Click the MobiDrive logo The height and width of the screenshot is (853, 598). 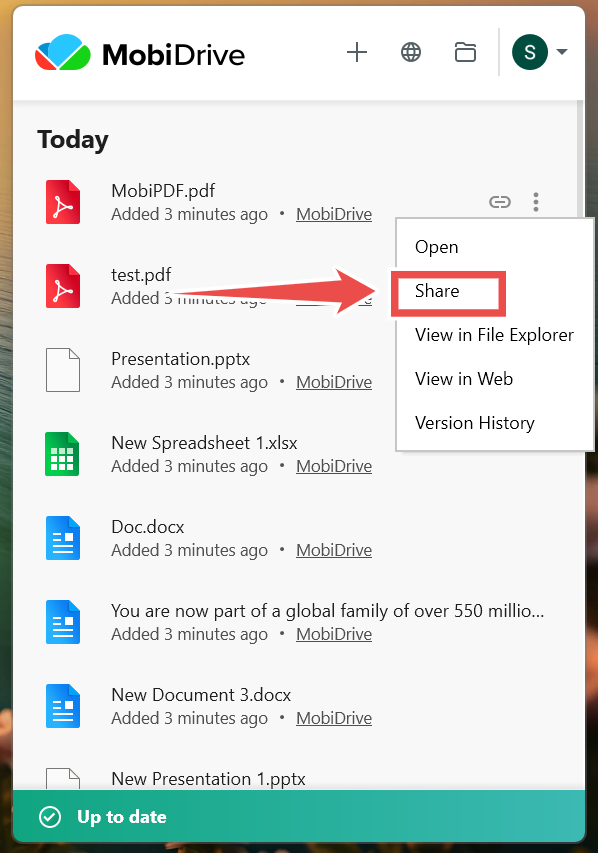click(x=140, y=53)
